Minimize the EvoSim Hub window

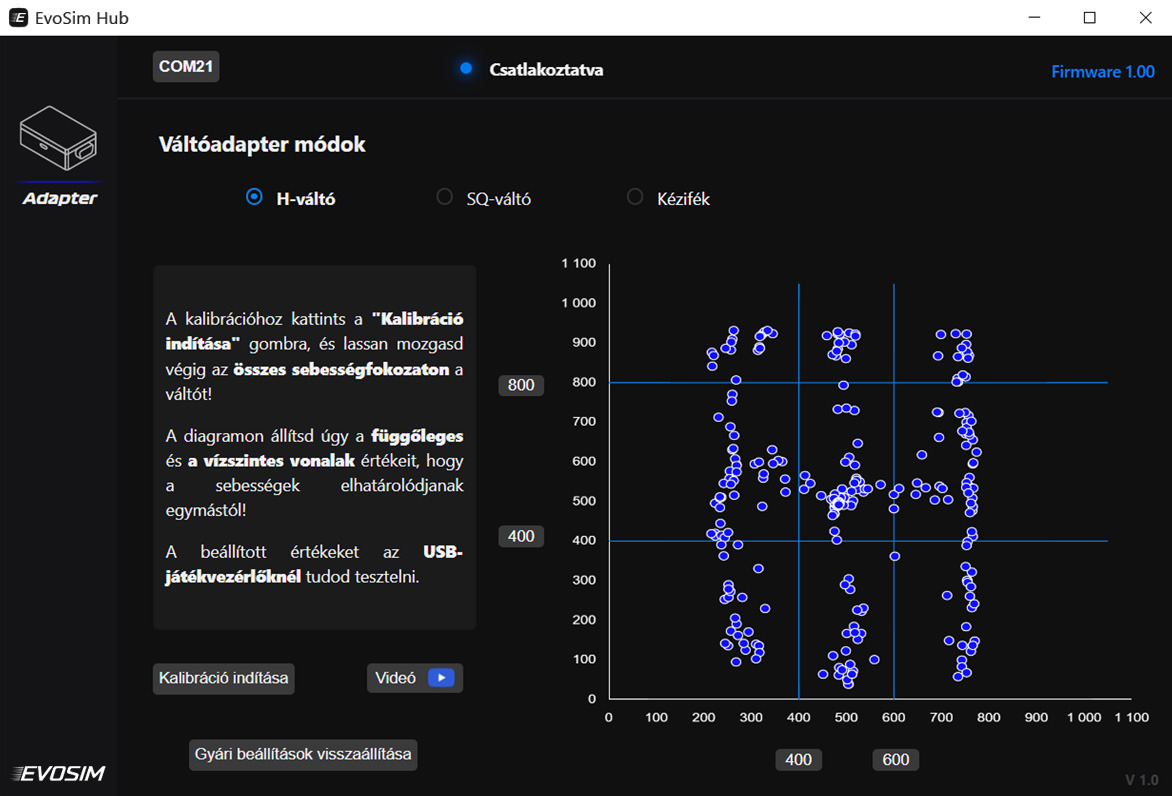(1034, 17)
